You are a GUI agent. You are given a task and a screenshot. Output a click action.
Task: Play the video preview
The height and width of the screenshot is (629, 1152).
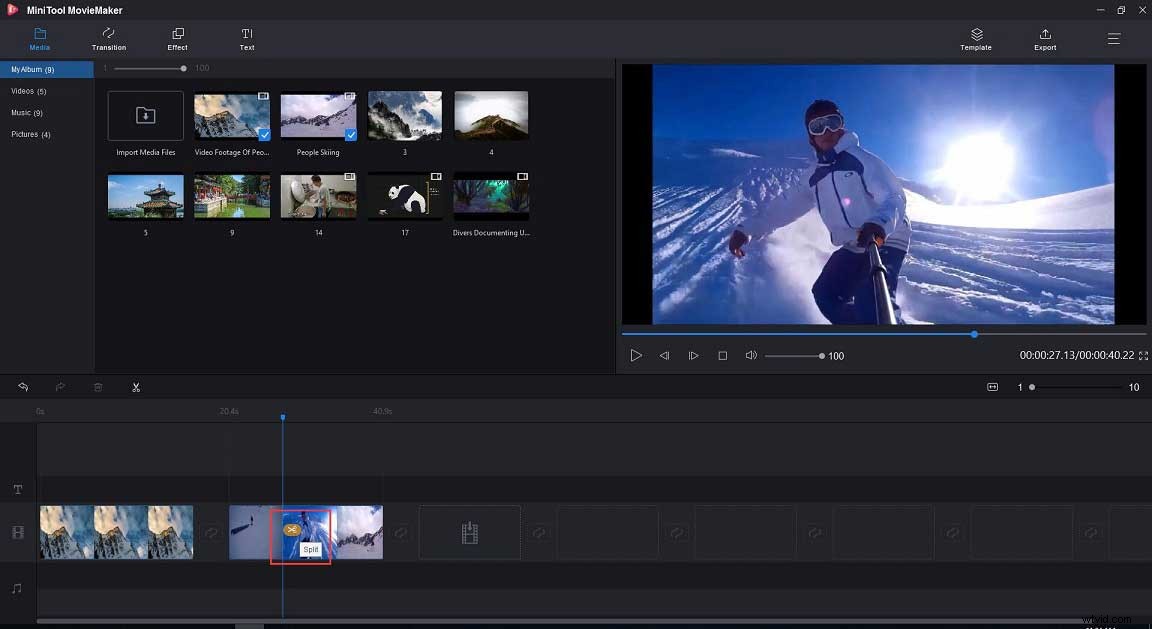pyautogui.click(x=636, y=355)
